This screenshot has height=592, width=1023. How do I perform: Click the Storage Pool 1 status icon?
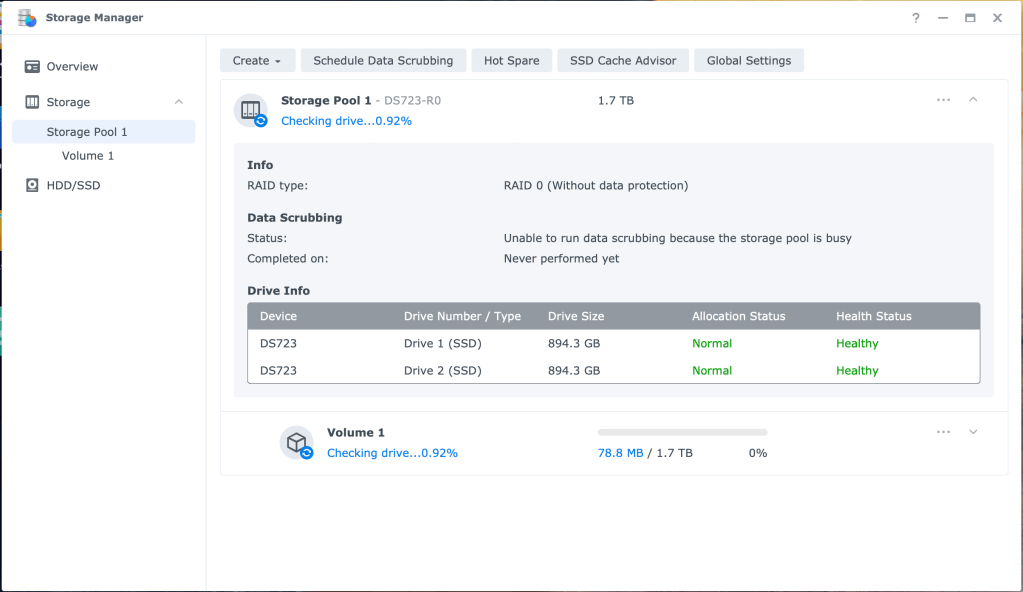250,110
